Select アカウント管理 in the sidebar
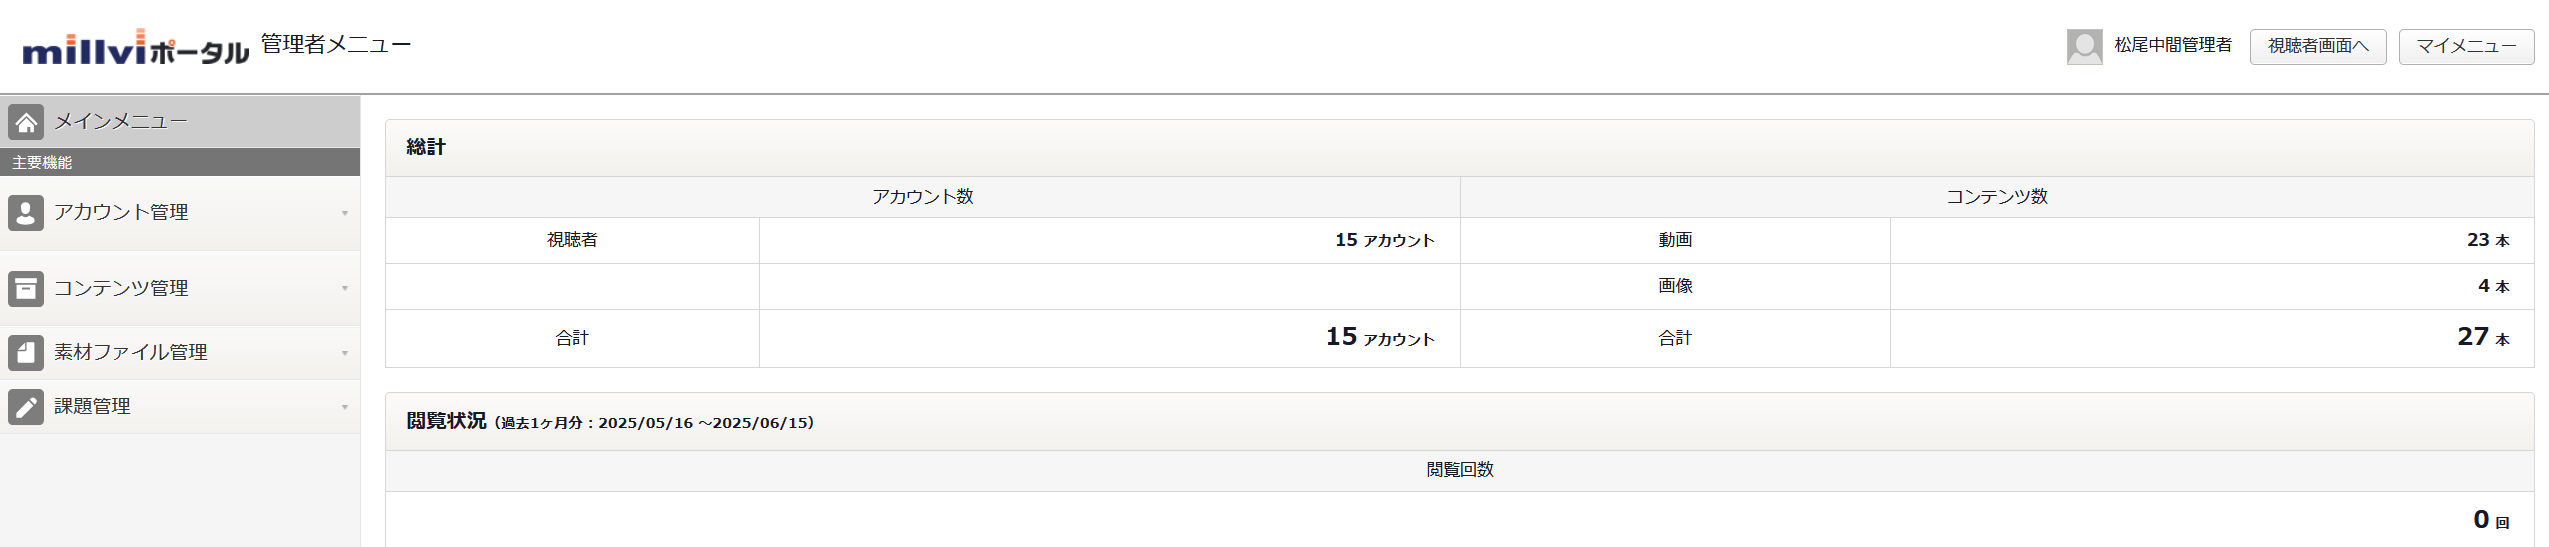The width and height of the screenshot is (2549, 547). point(180,213)
